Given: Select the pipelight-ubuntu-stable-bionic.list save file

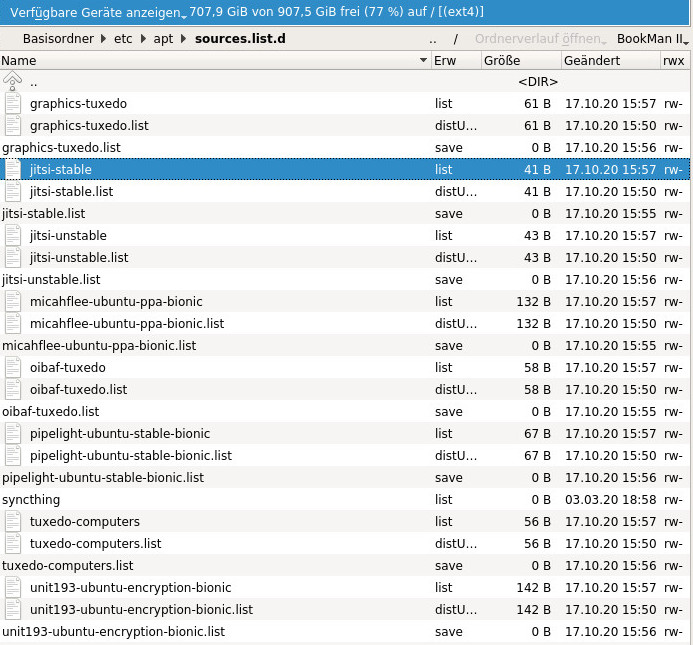Looking at the screenshot, I should click(345, 477).
